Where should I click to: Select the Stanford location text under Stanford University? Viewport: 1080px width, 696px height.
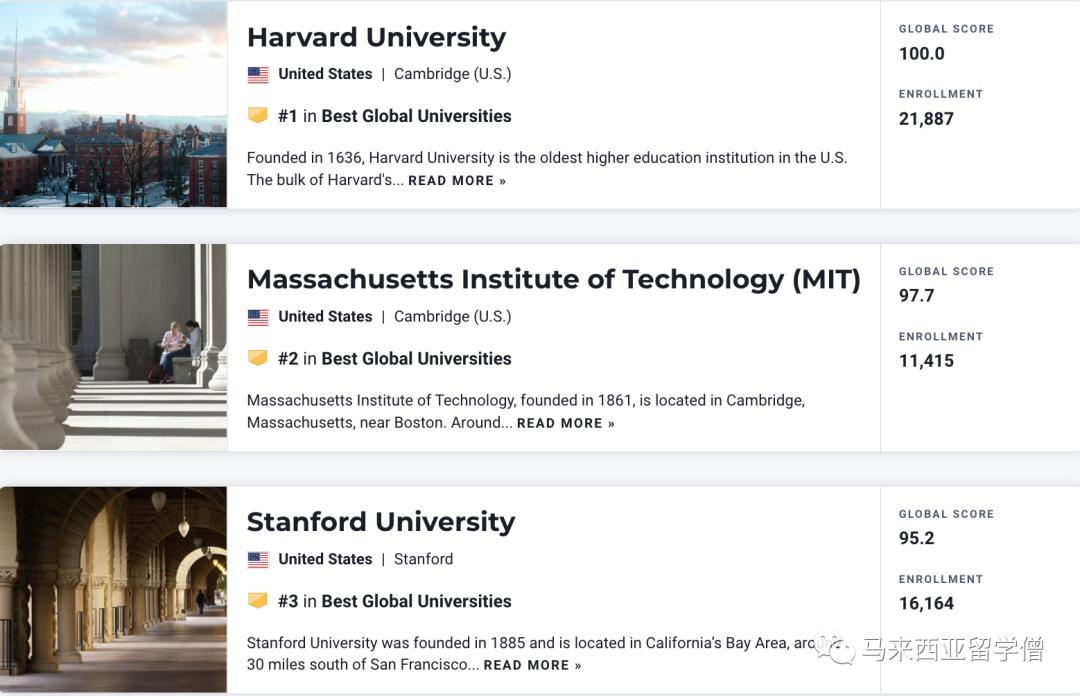click(x=423, y=559)
